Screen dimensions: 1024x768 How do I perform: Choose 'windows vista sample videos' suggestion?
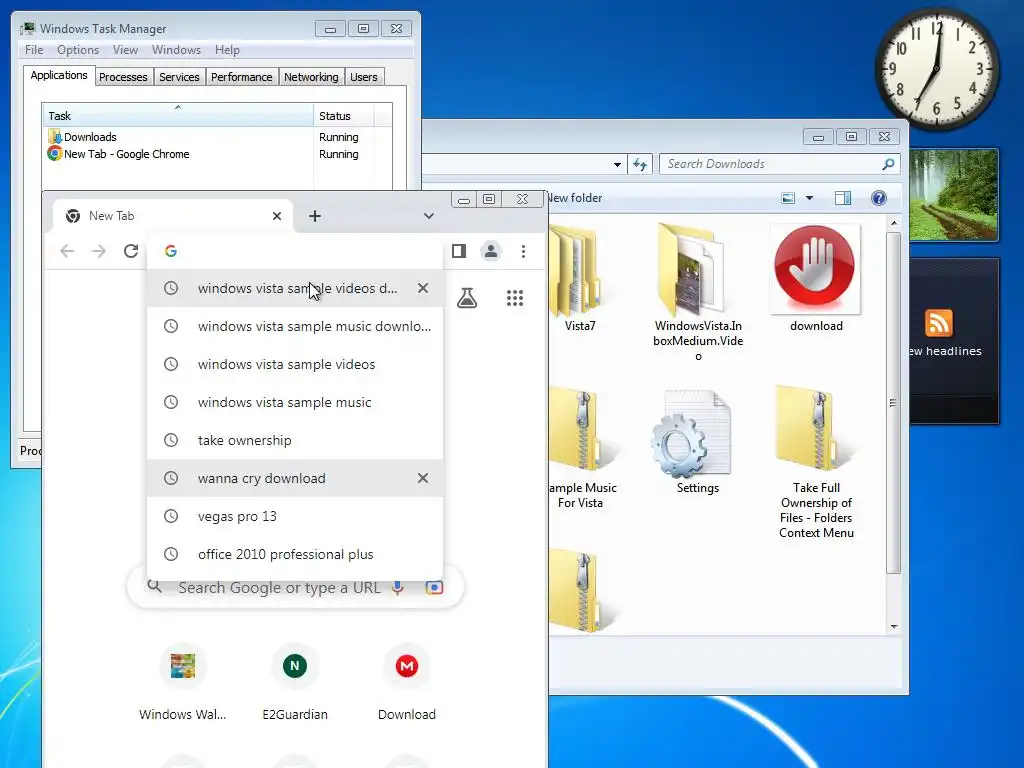[x=295, y=364]
